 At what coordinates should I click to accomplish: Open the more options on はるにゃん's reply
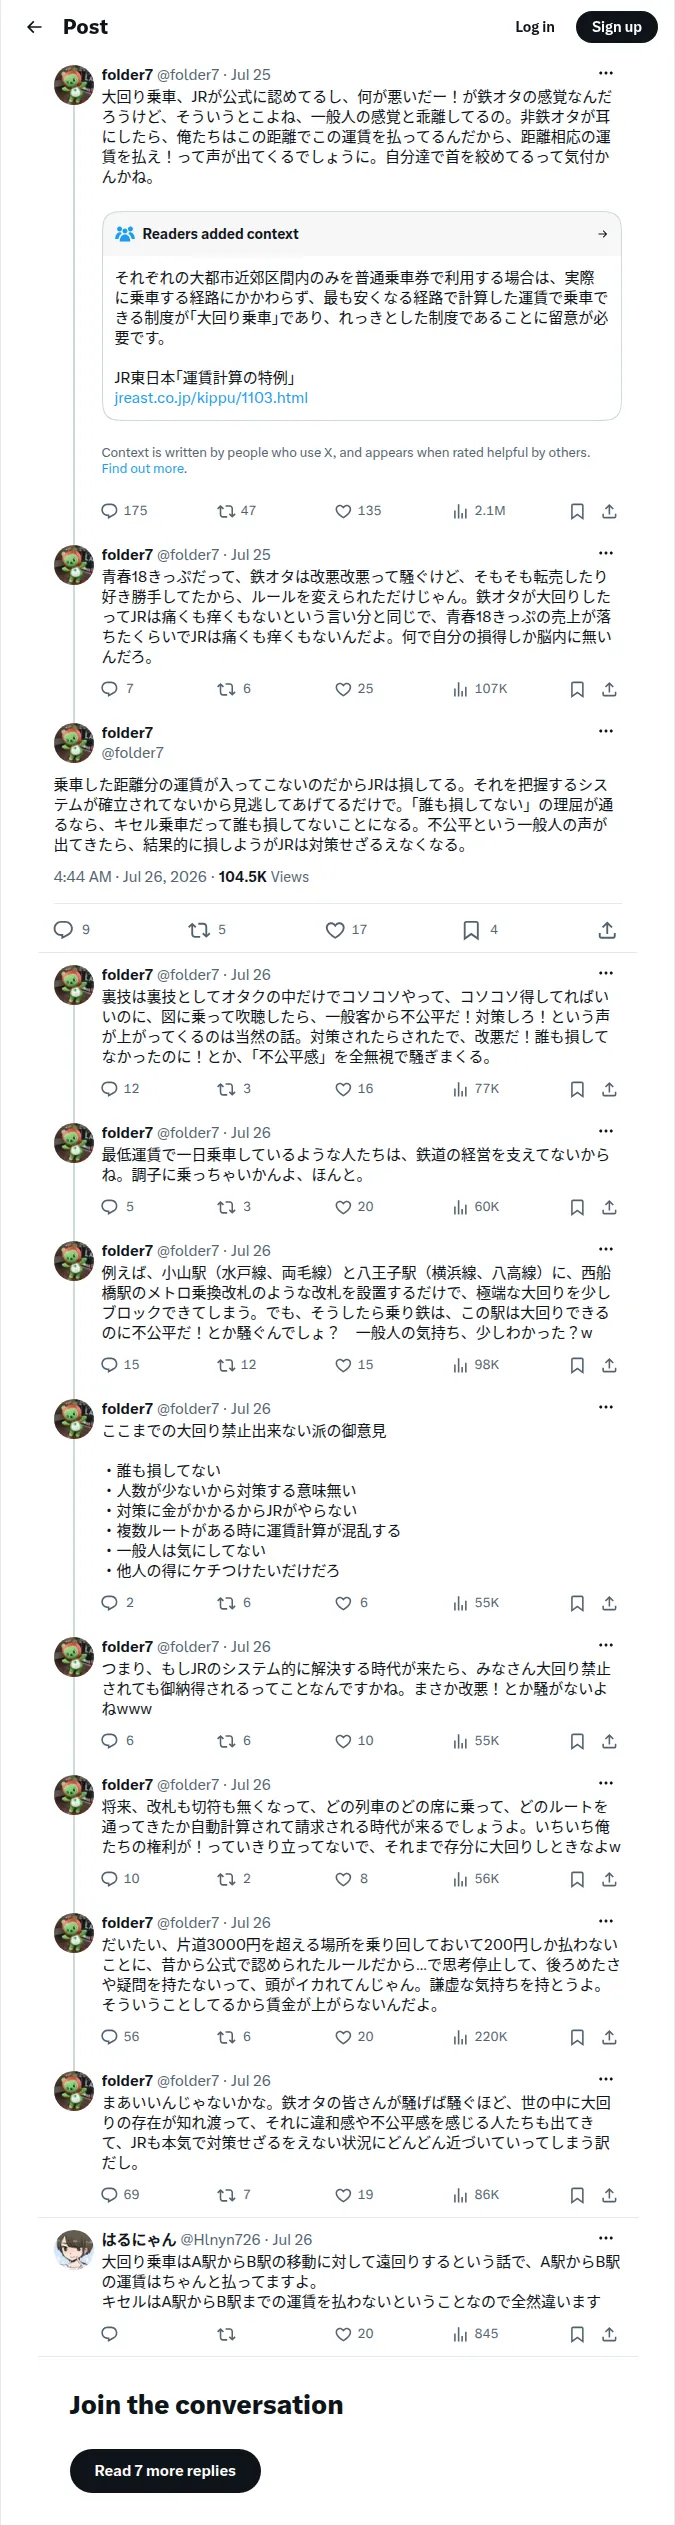[x=606, y=2238]
